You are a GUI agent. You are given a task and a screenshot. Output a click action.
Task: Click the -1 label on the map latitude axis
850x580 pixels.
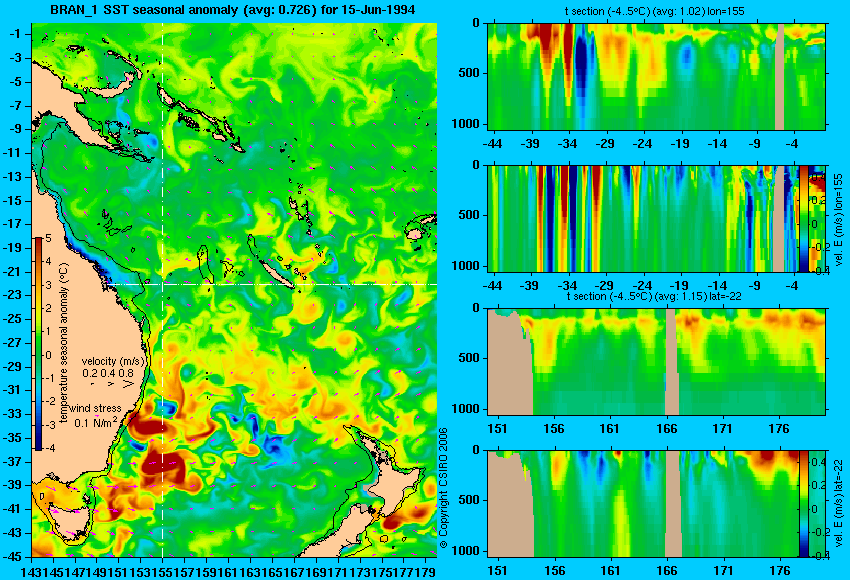[16, 34]
